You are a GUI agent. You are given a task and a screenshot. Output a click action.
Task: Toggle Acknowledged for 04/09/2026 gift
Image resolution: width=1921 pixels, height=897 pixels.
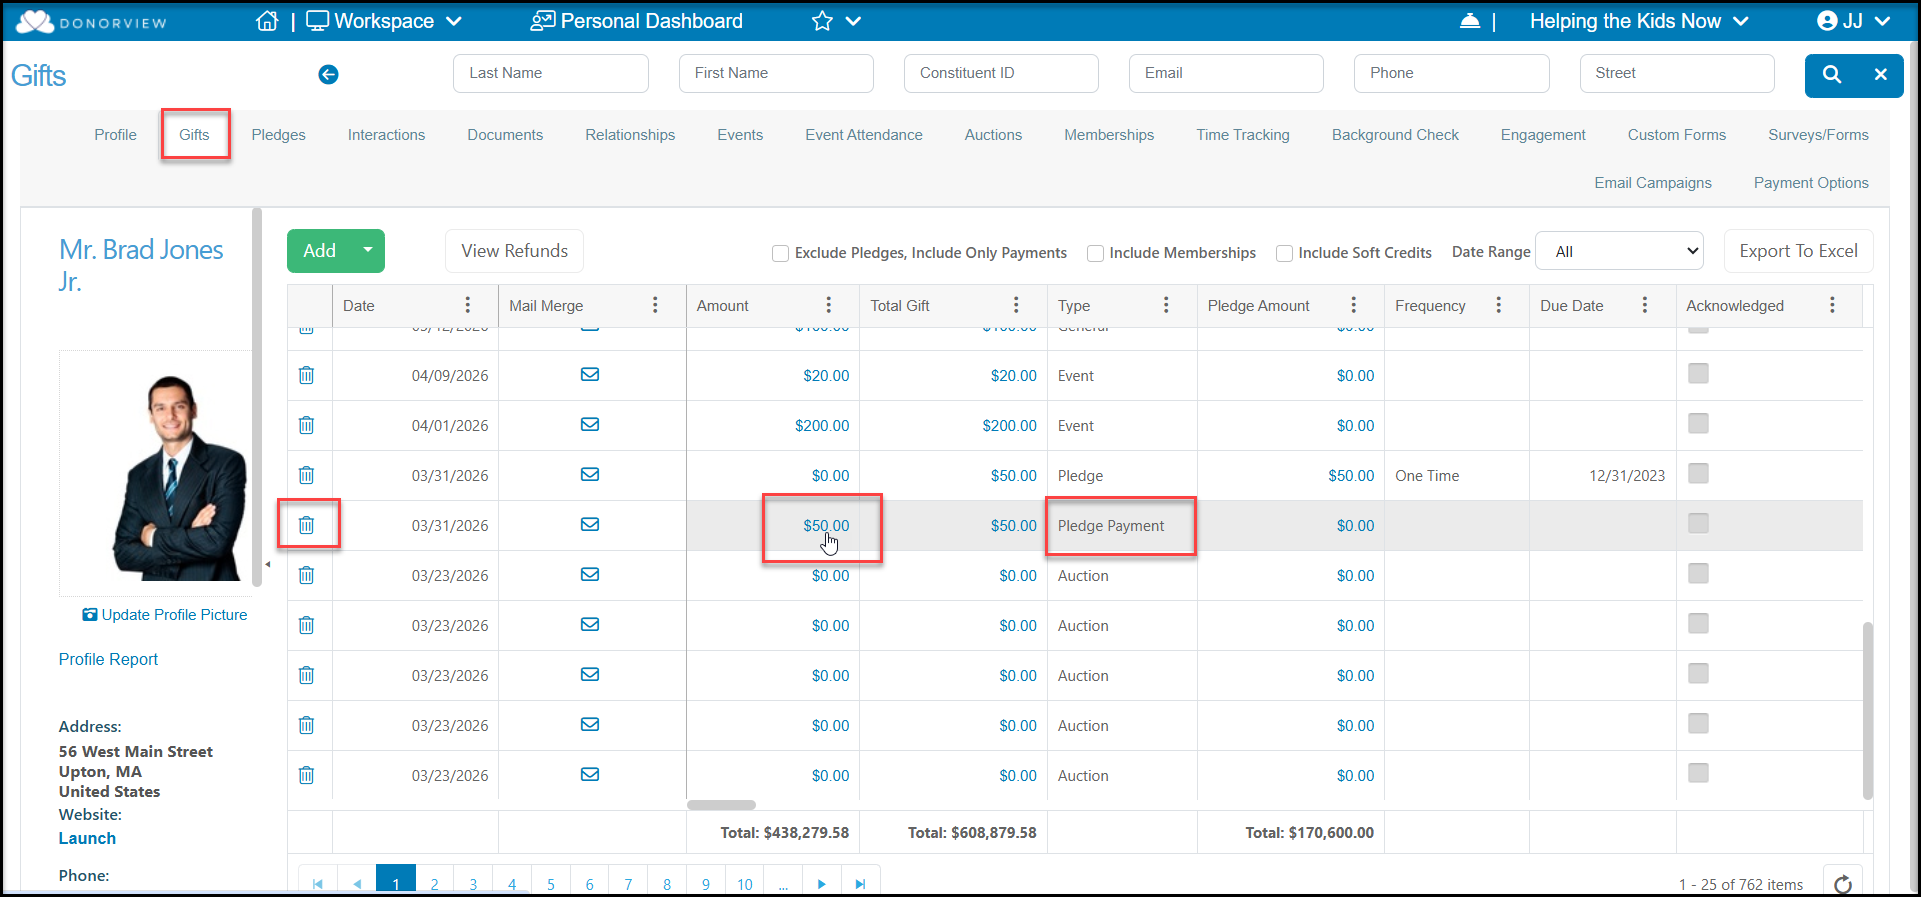[1698, 373]
